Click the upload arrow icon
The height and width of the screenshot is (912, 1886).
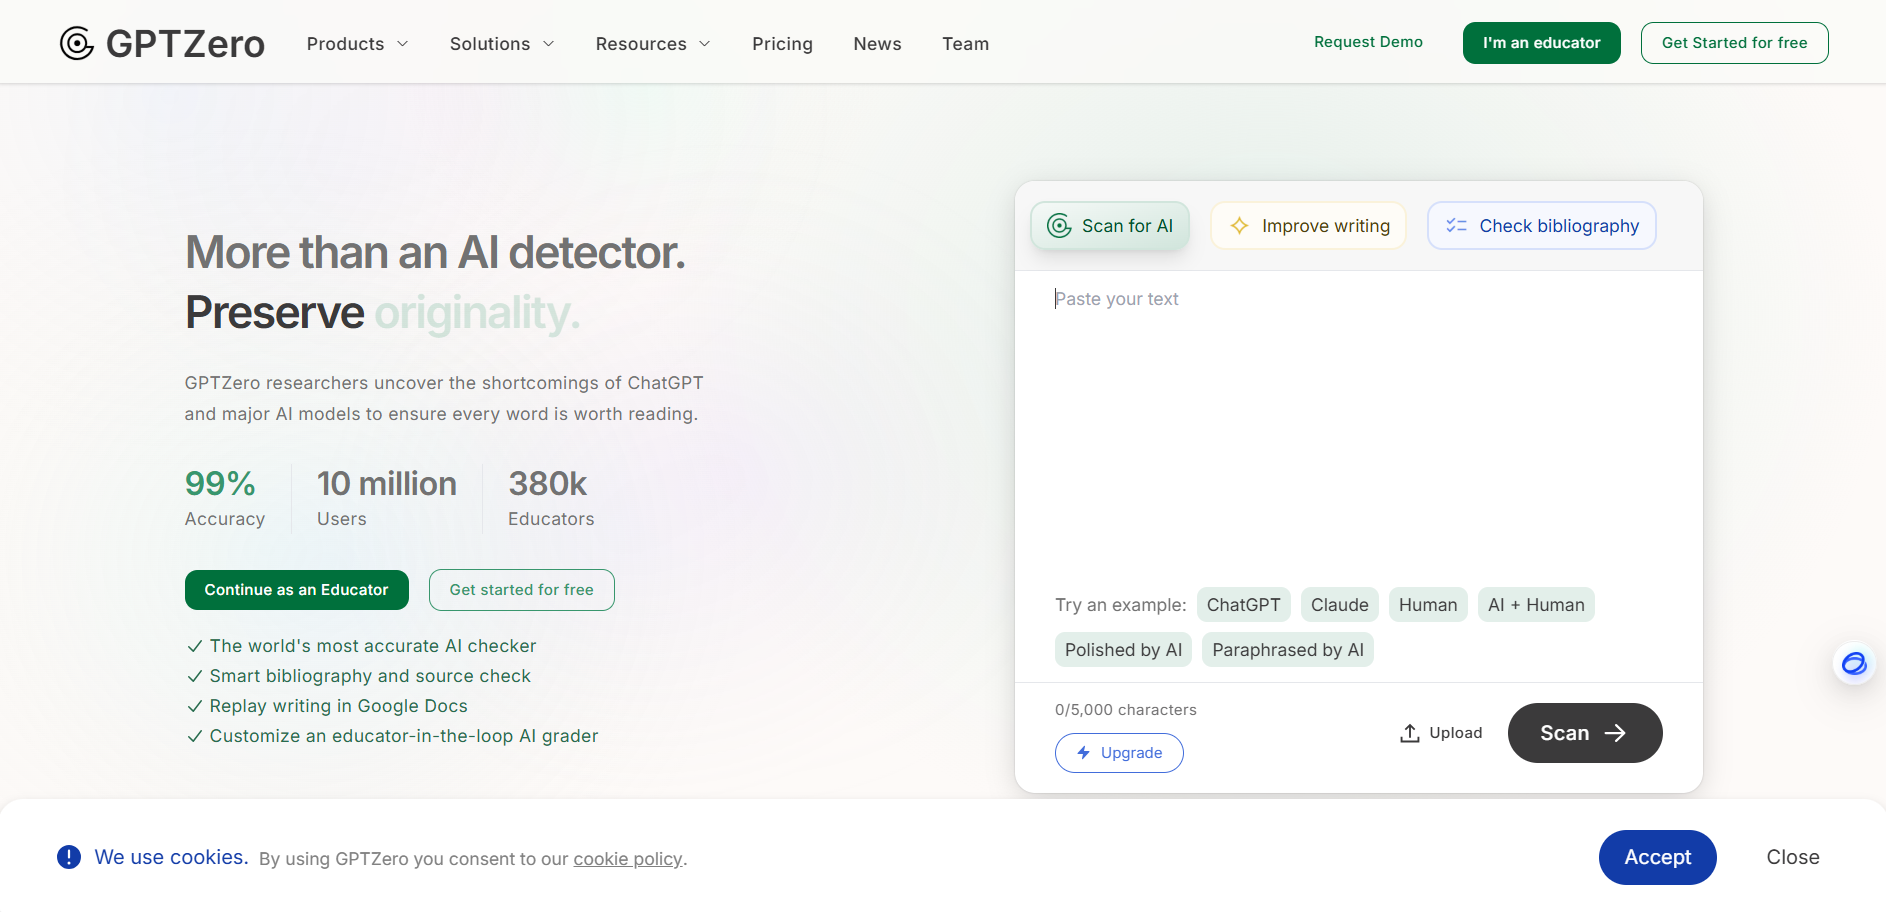(x=1410, y=733)
